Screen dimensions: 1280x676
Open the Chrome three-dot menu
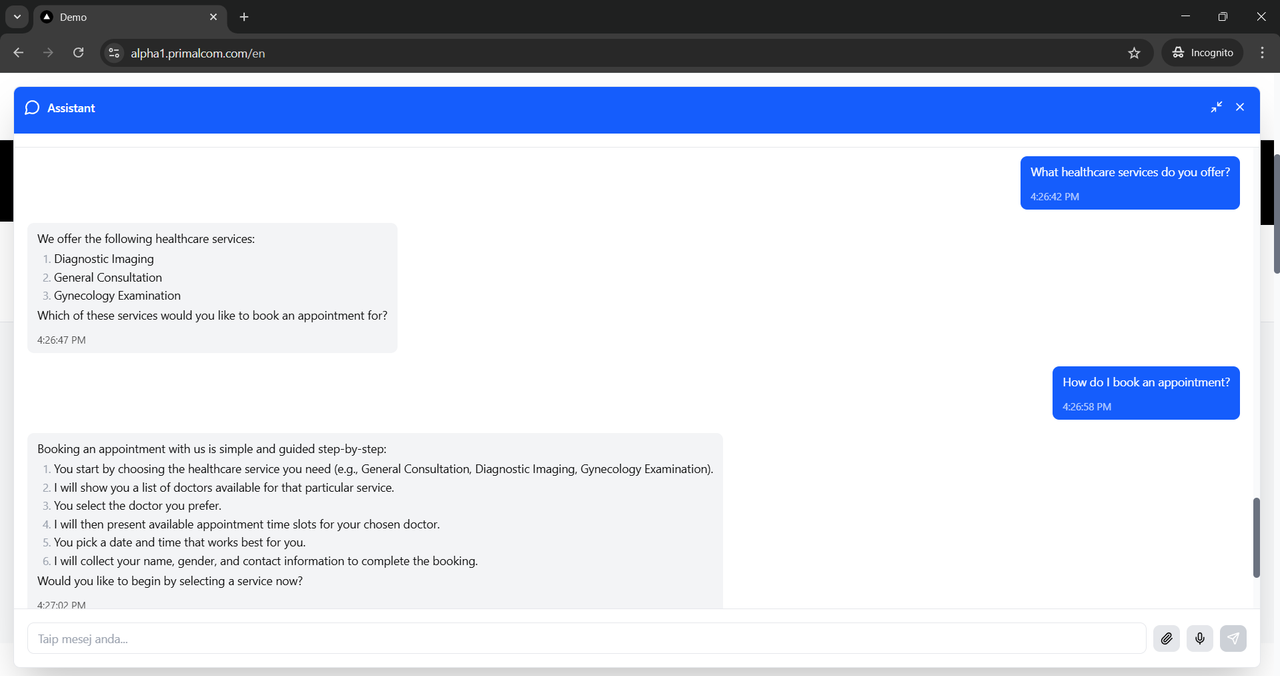coord(1261,53)
